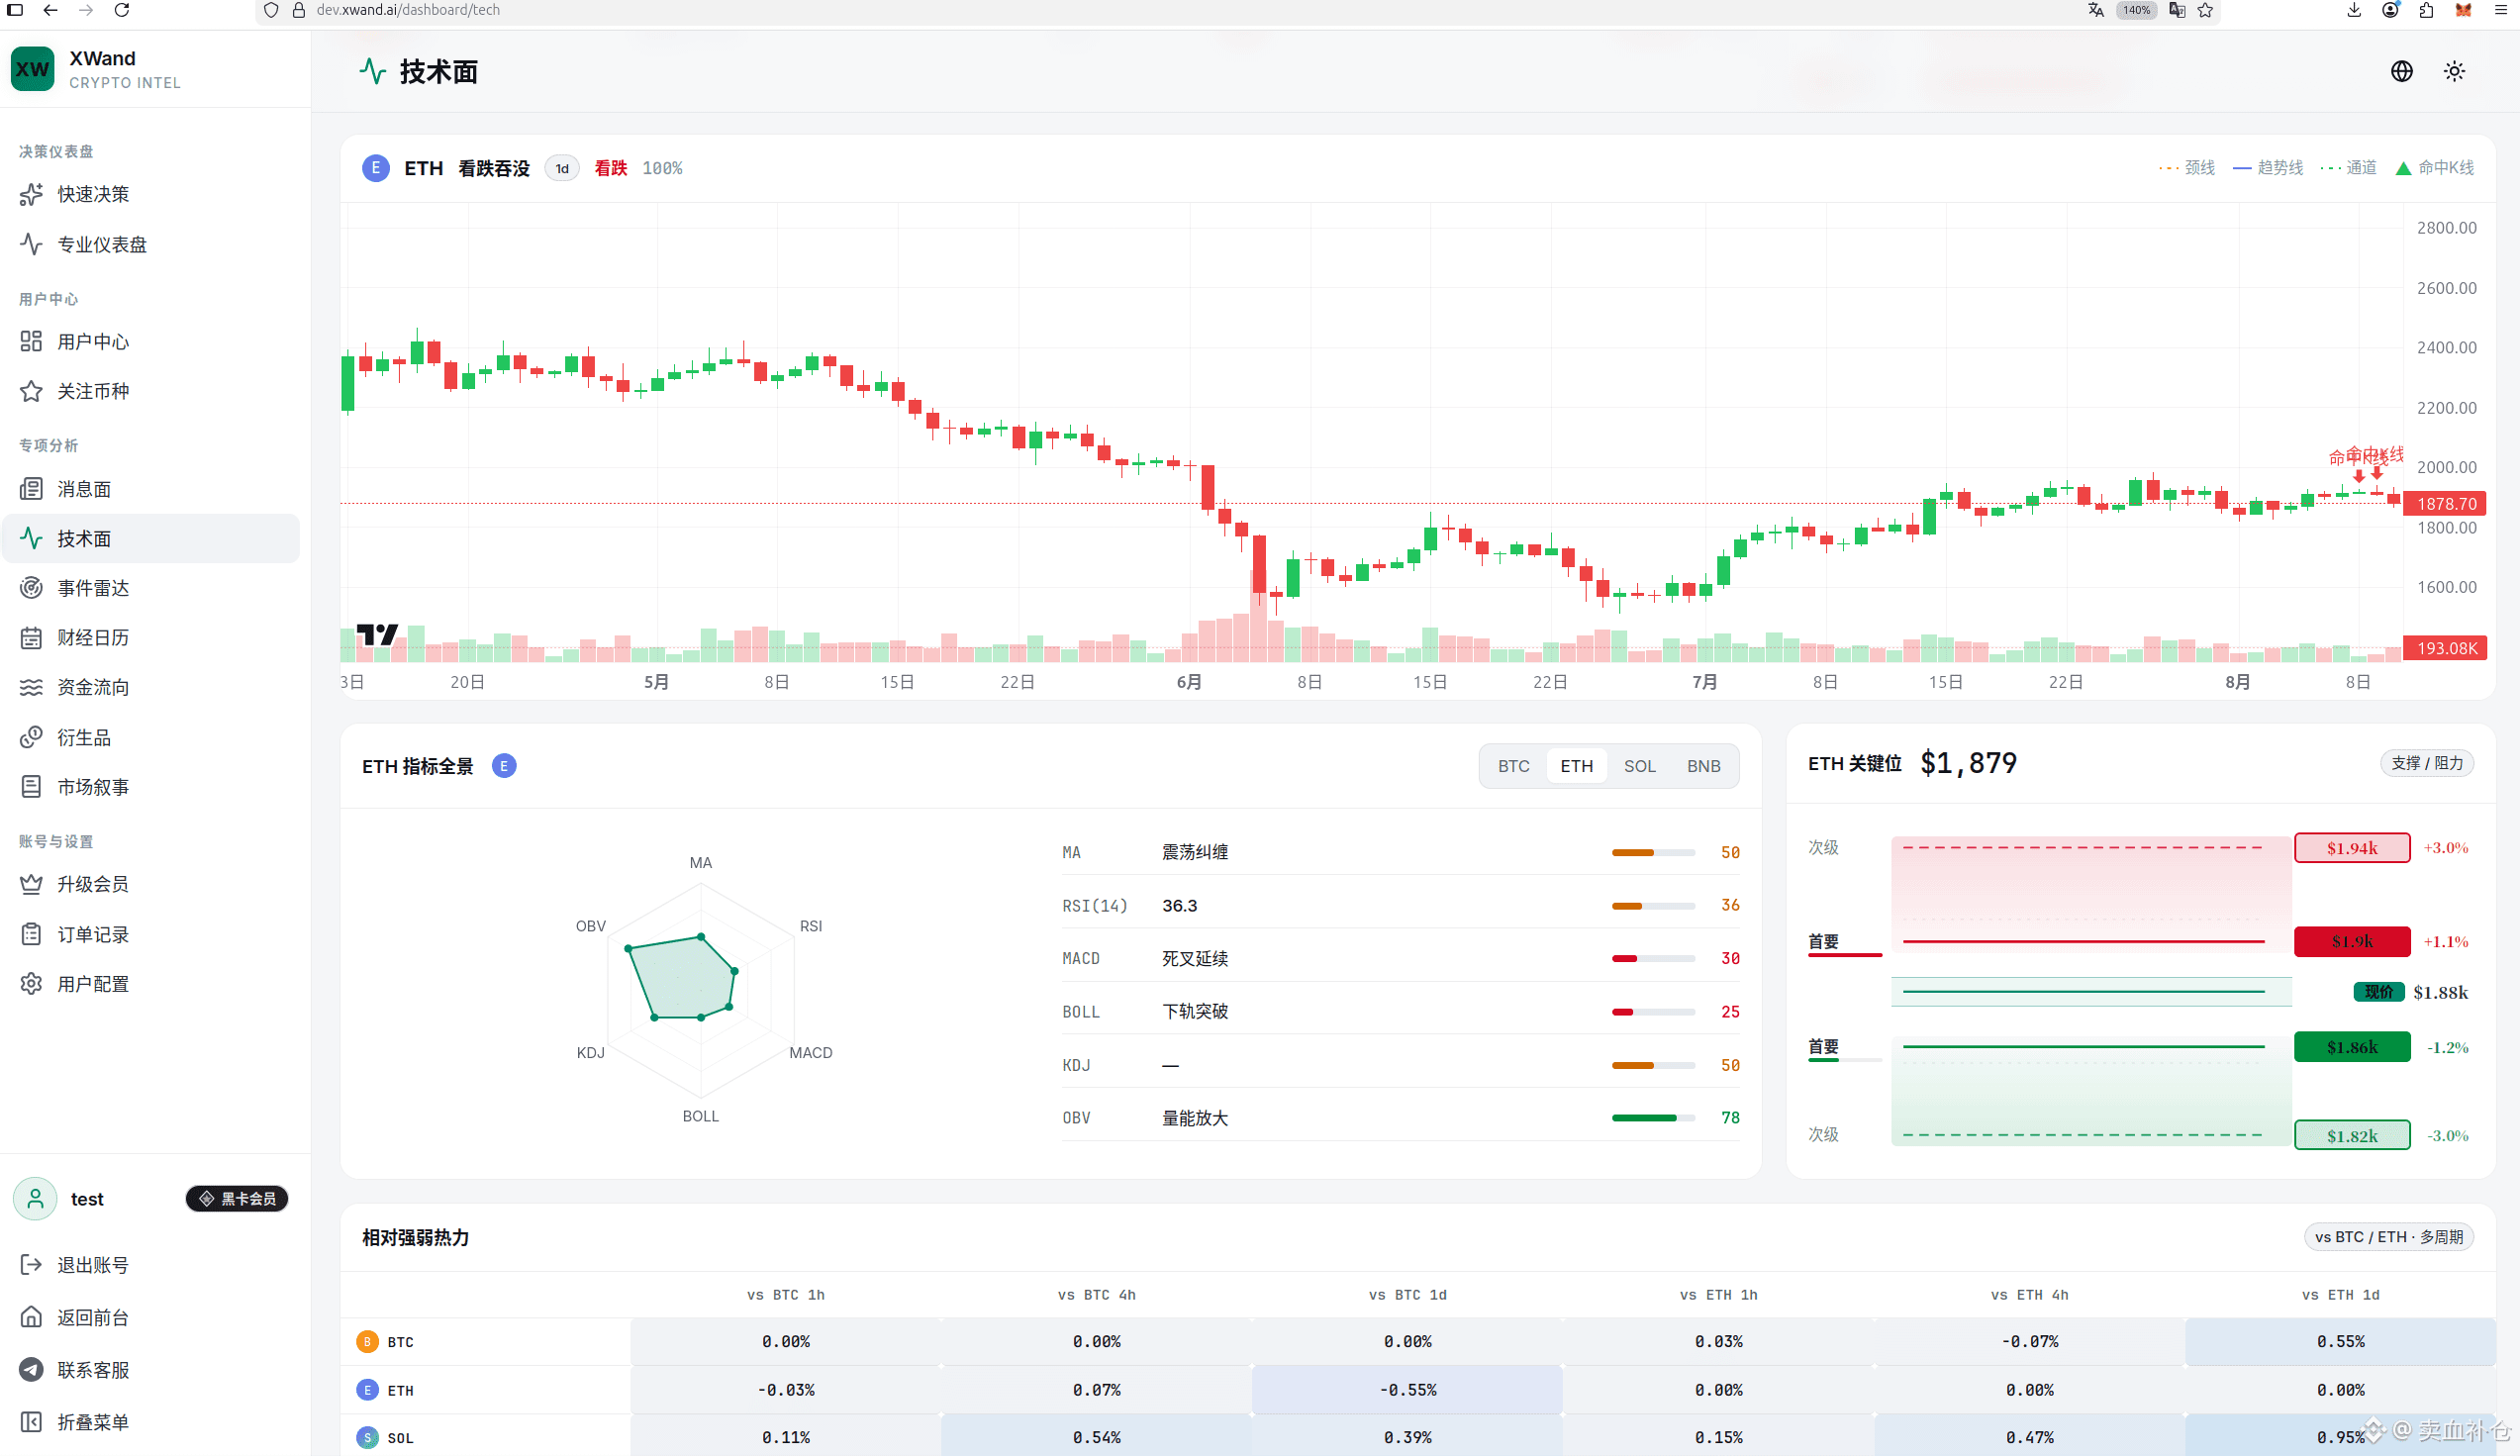Click the 升级会员 crown icon
Image resolution: width=2520 pixels, height=1456 pixels.
(31, 884)
